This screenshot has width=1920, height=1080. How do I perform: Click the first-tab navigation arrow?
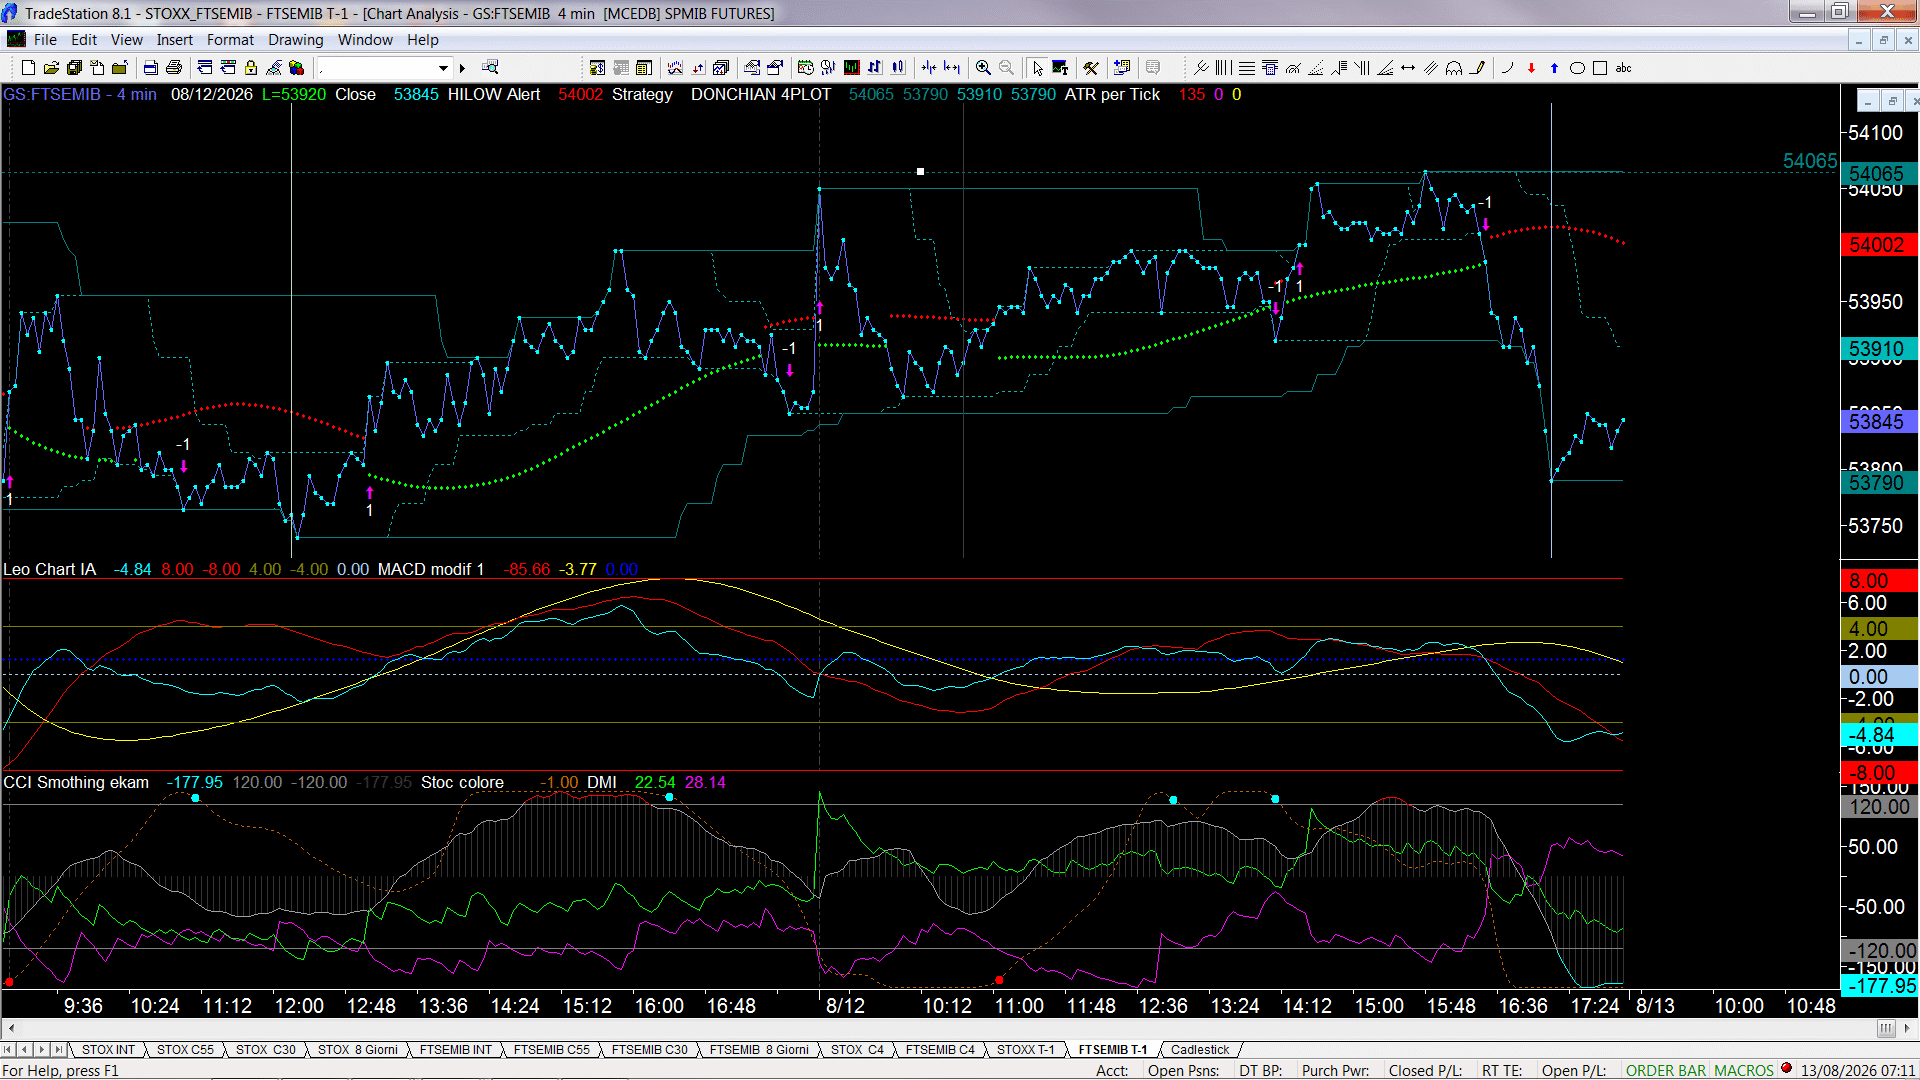[x=8, y=1050]
